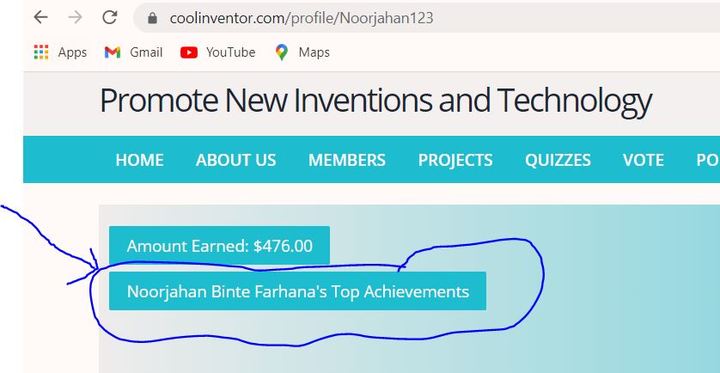View site info via the padlock icon

coord(152,18)
